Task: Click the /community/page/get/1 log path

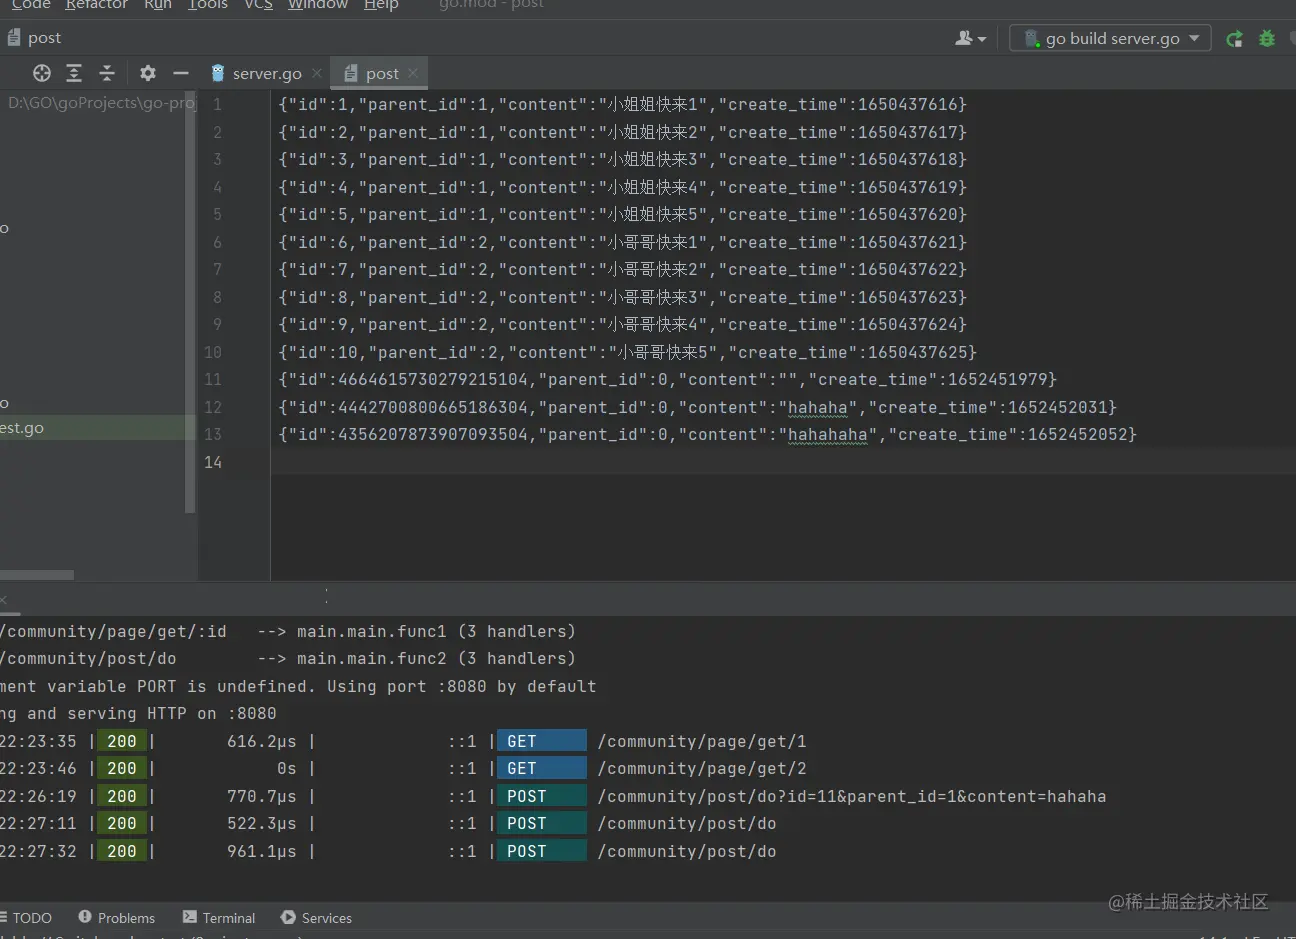Action: click(x=702, y=741)
